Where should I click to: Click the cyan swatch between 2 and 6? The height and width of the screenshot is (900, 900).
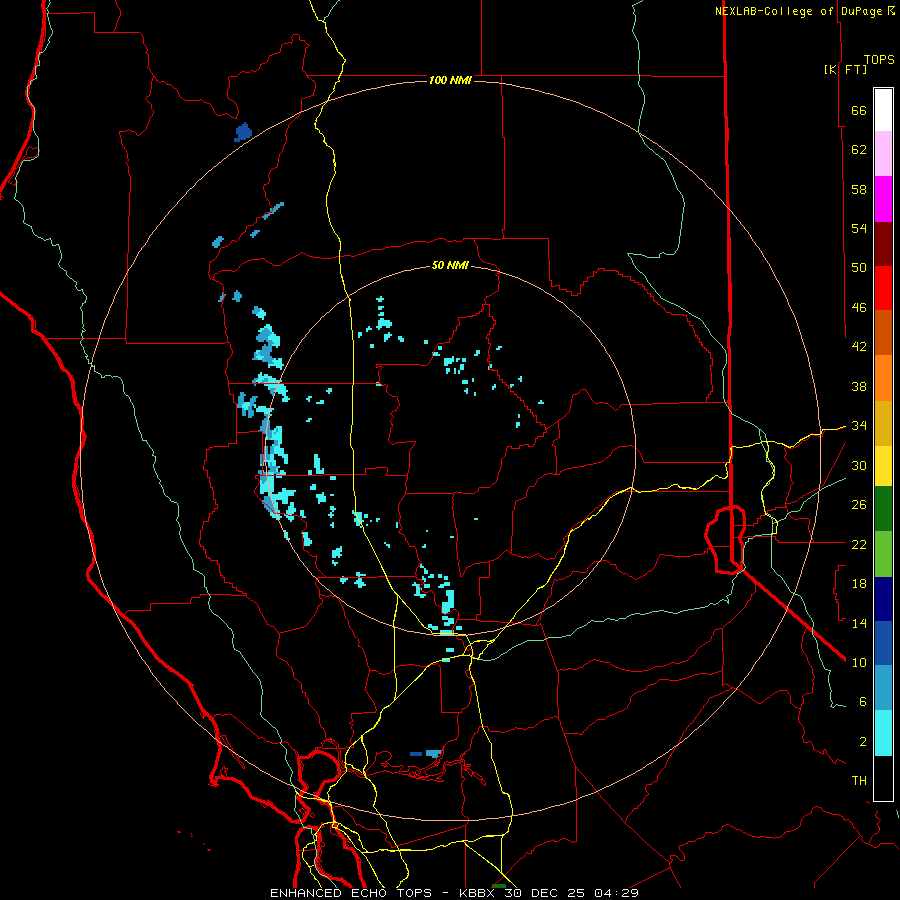883,733
